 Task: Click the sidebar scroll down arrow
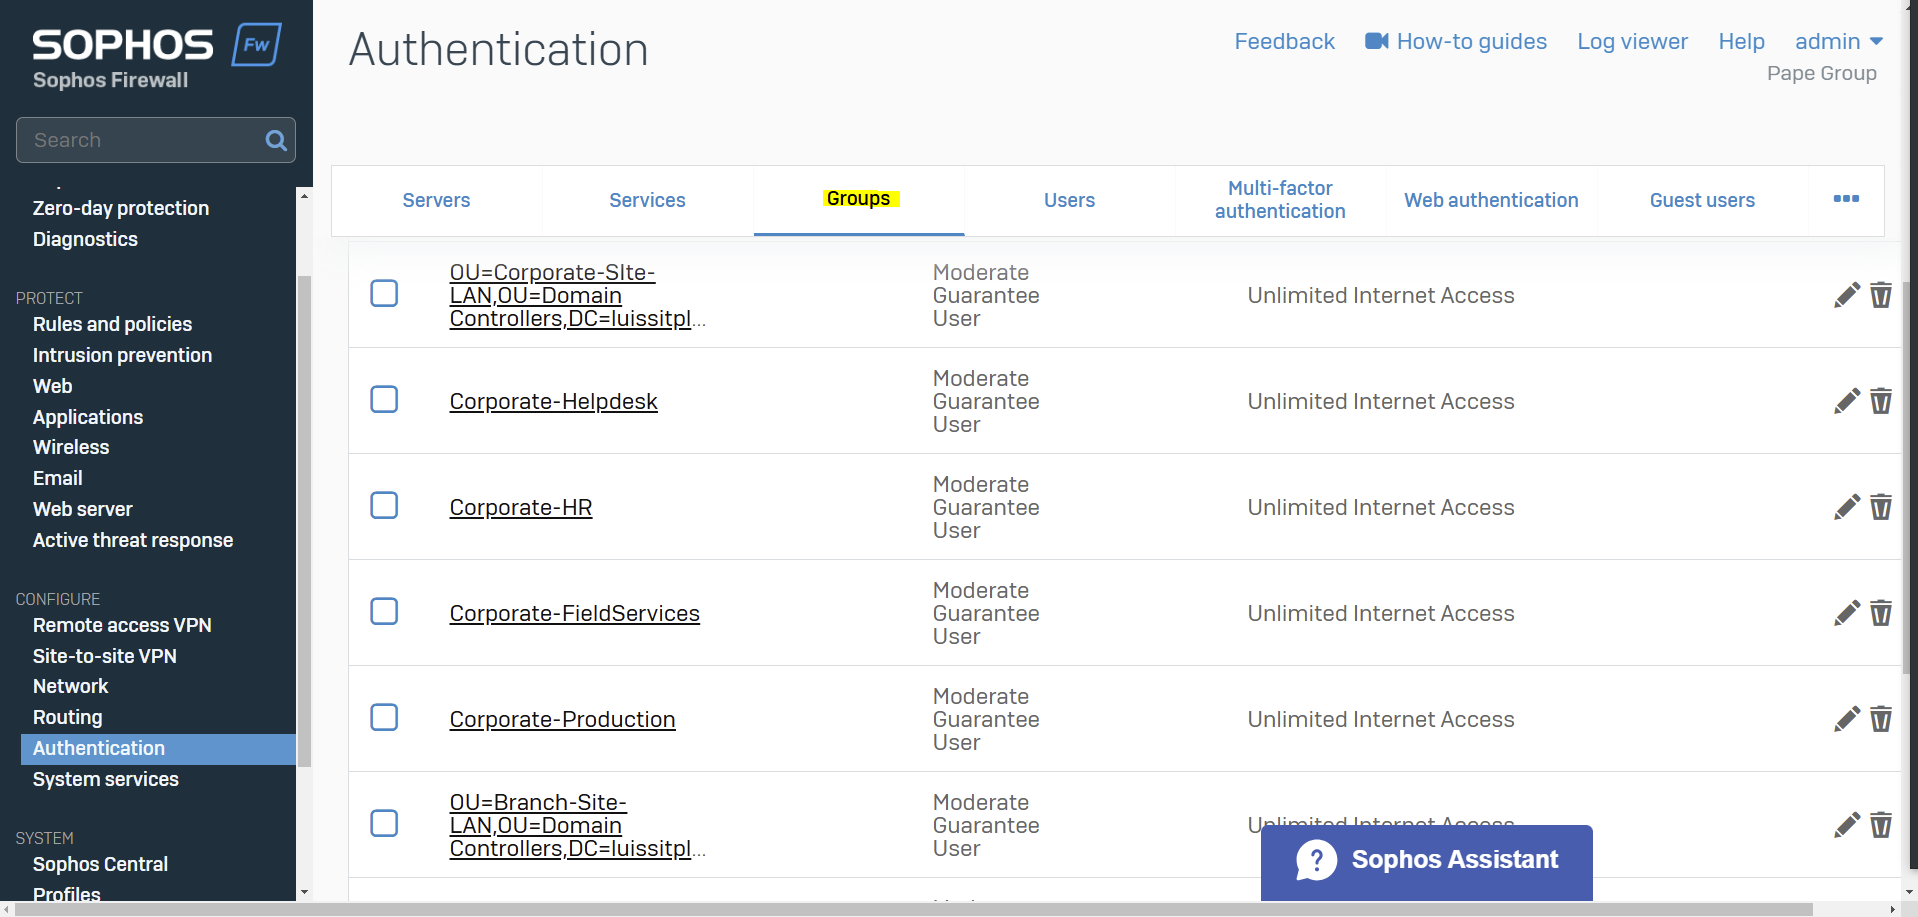(304, 892)
